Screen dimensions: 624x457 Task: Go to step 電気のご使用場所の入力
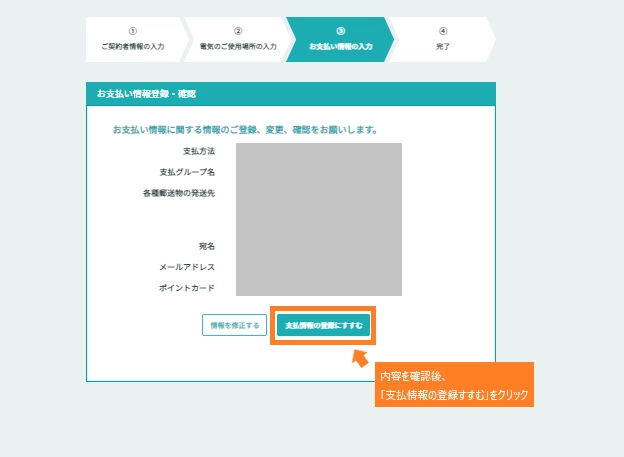tap(237, 46)
